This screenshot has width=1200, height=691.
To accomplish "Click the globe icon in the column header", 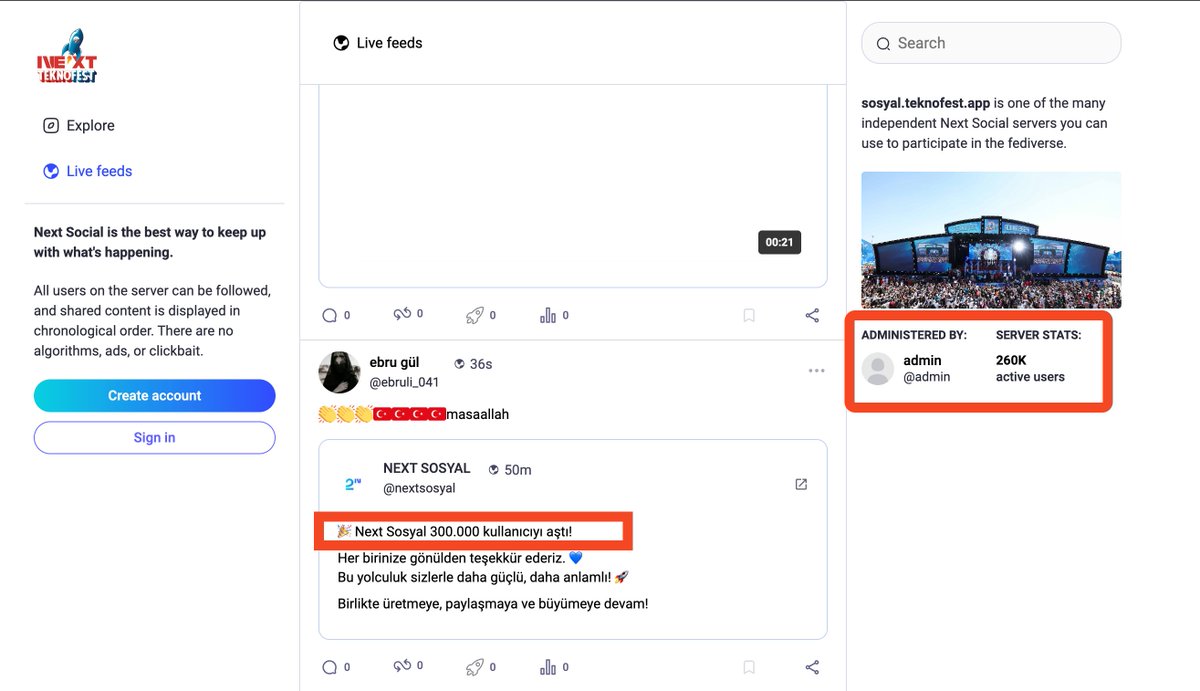I will [x=342, y=43].
